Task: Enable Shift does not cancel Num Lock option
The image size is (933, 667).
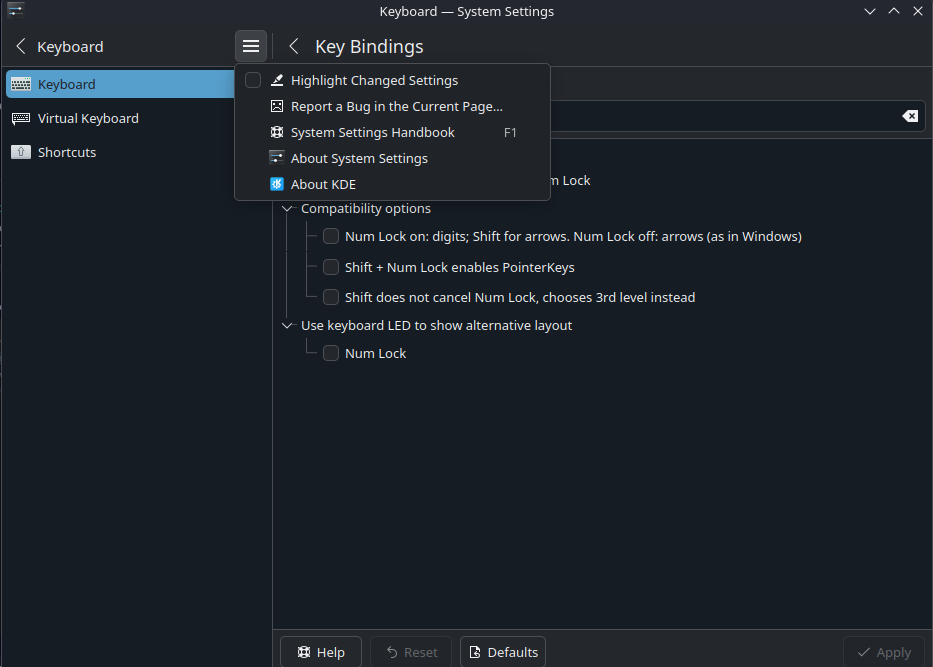Action: tap(331, 297)
